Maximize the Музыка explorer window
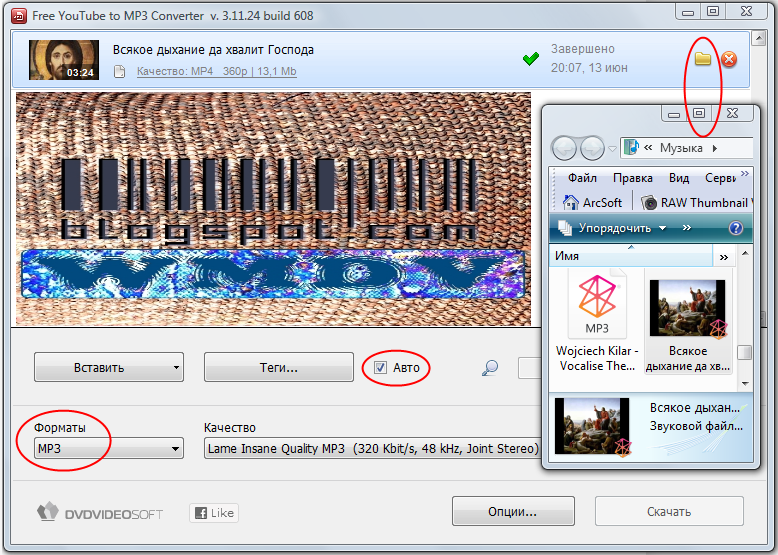778x555 pixels. [699, 113]
